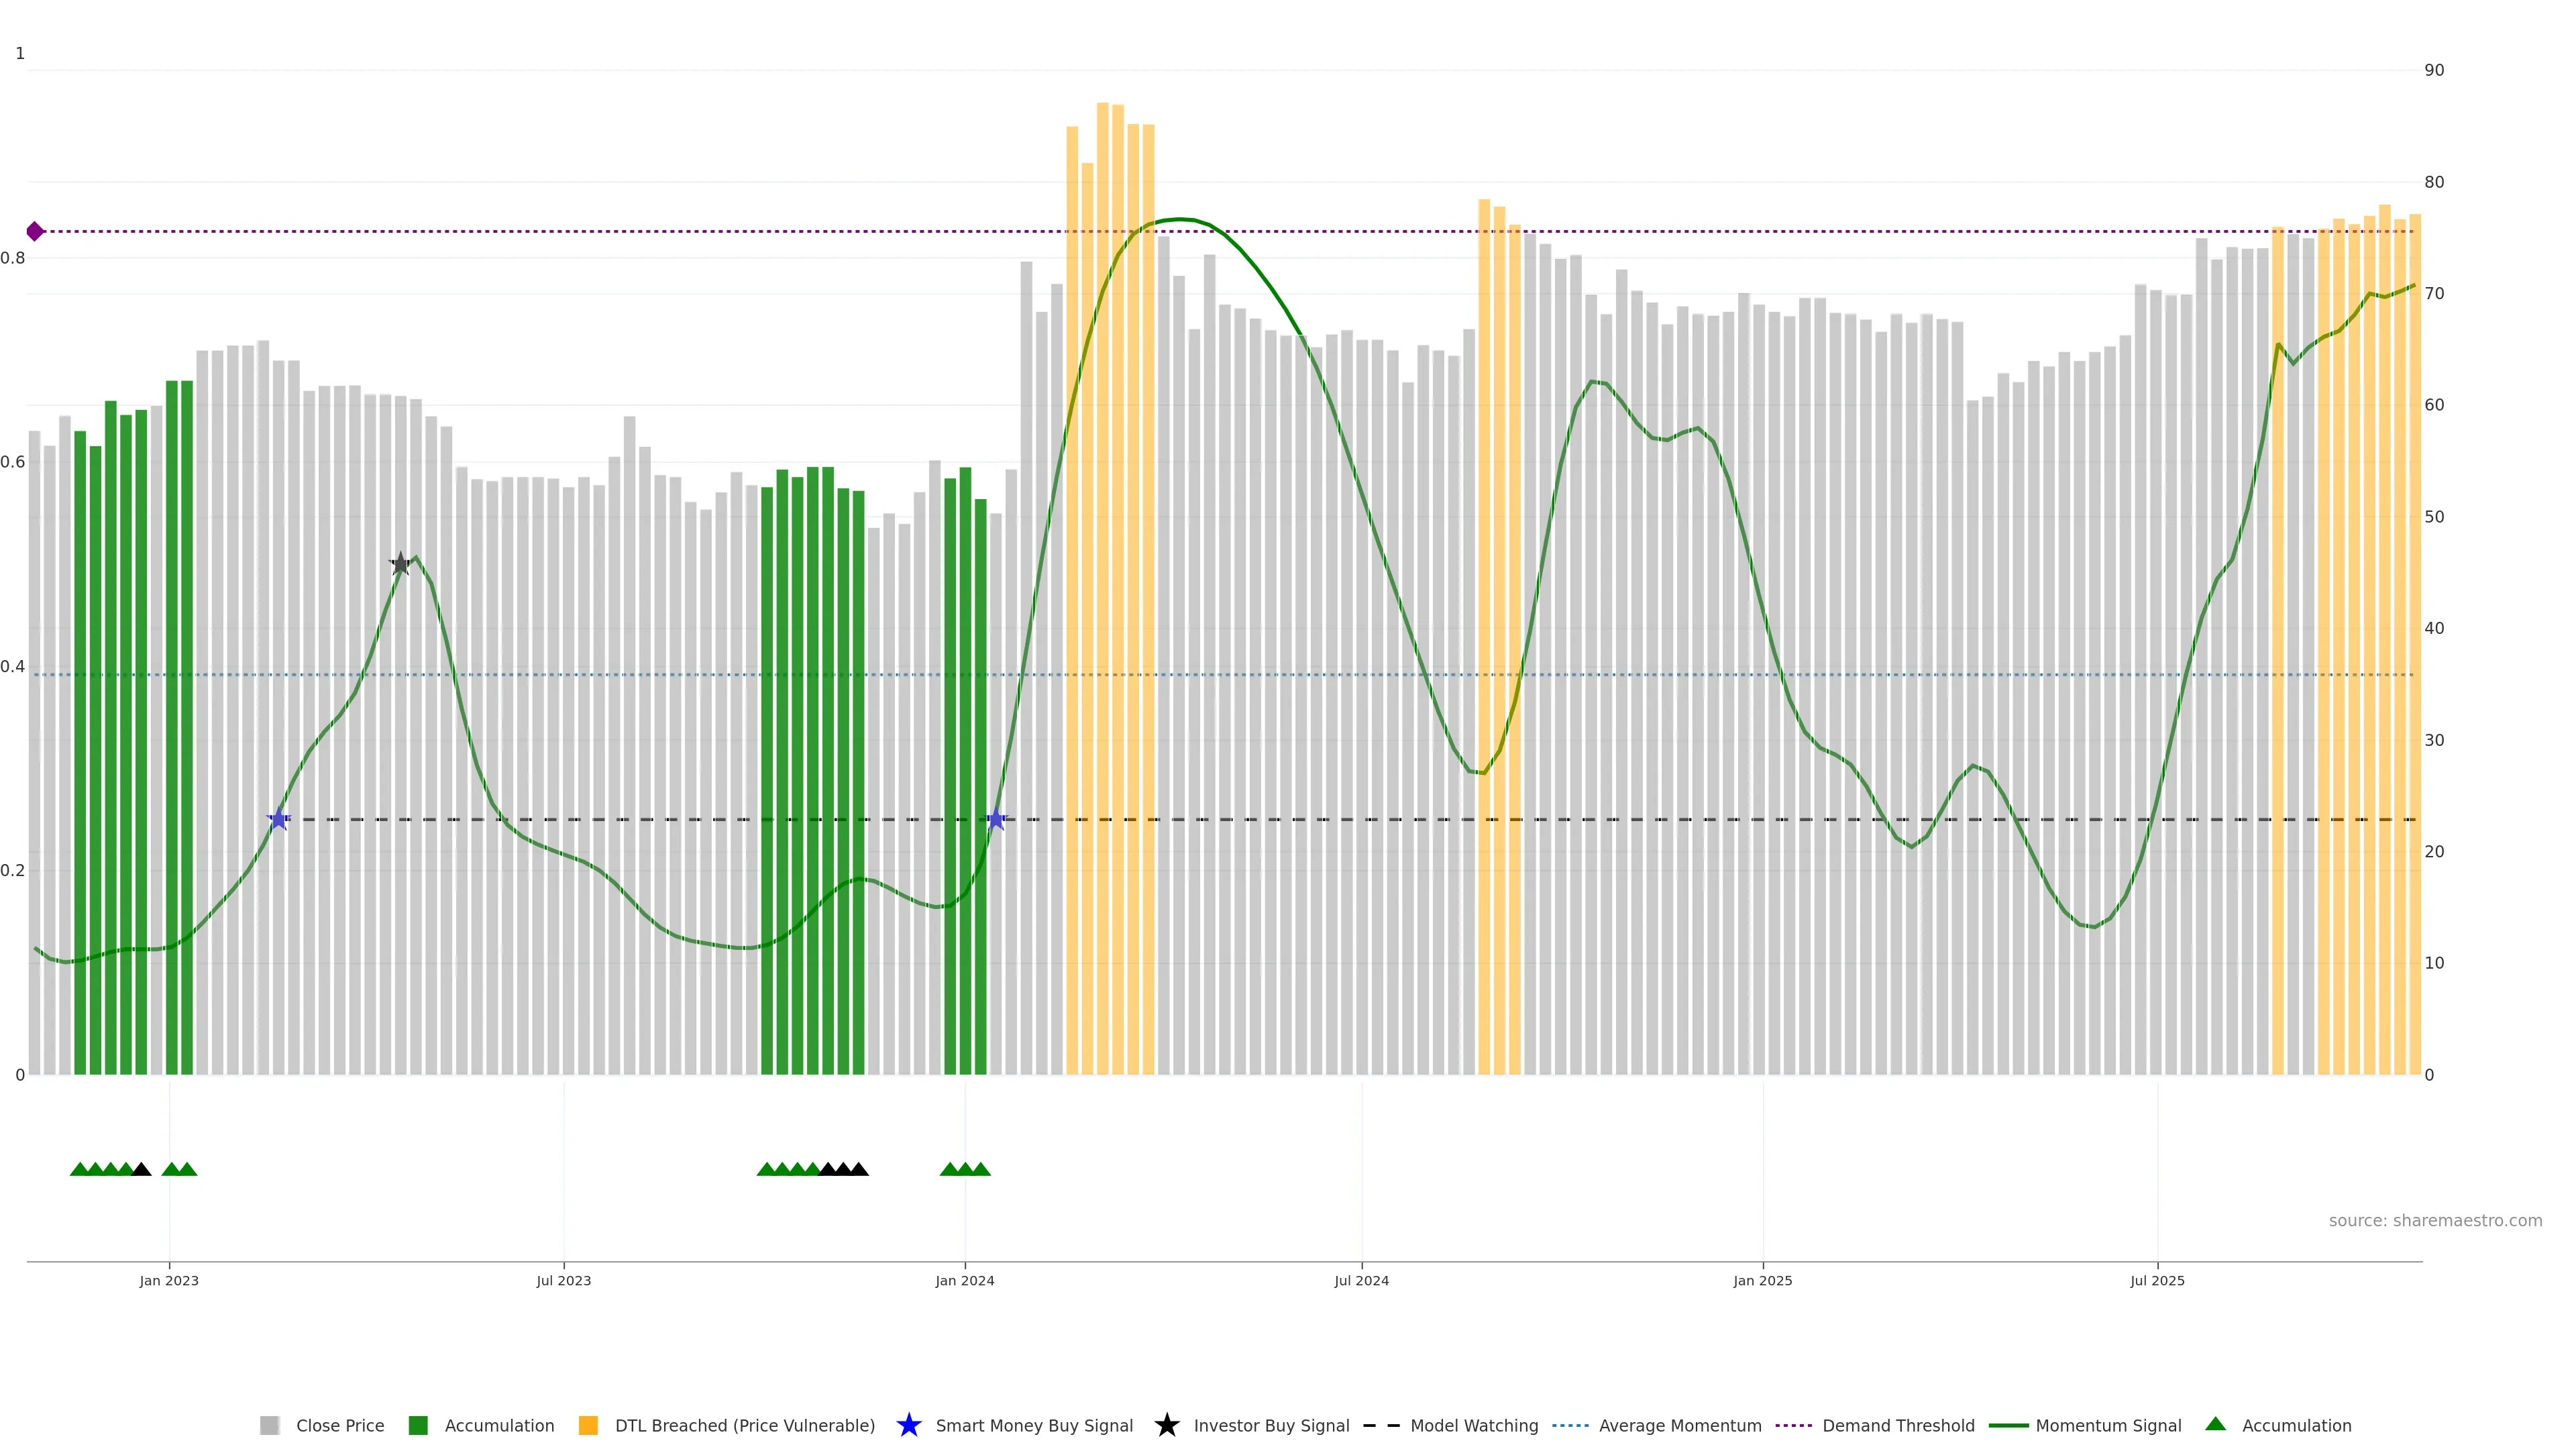2576x1449 pixels.
Task: Click the Demand Threshold legend label
Action: coord(1898,1425)
